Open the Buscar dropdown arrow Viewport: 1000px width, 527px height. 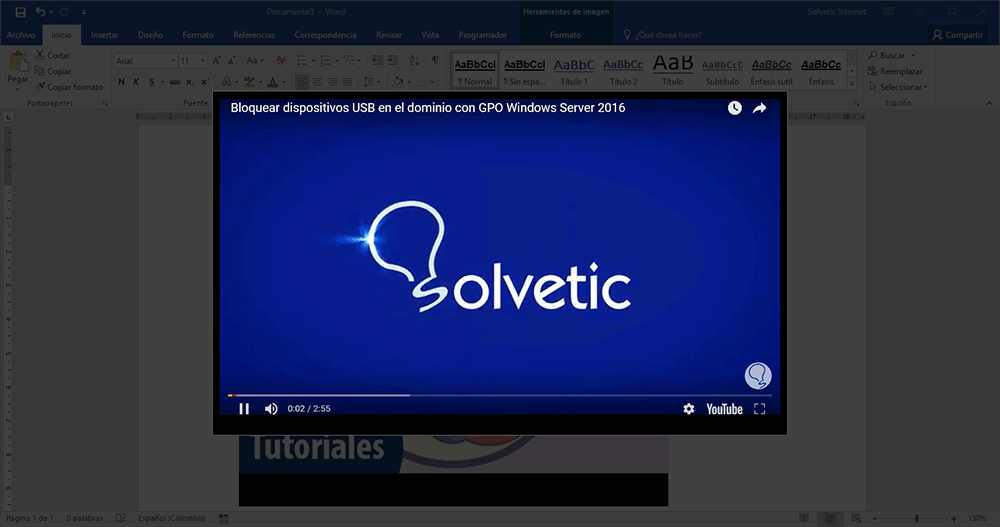point(913,56)
